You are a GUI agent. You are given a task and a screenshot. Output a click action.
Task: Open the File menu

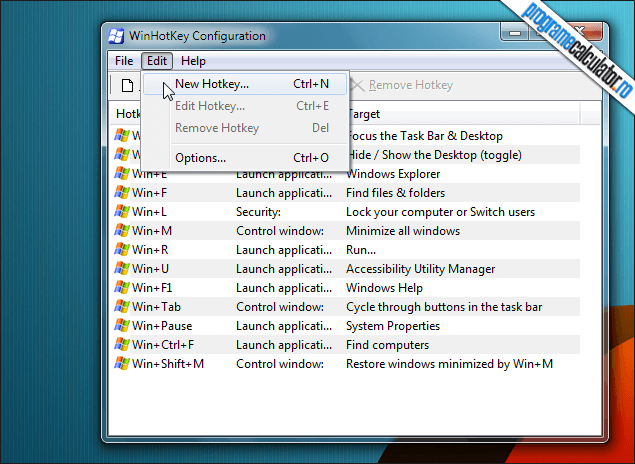point(124,61)
